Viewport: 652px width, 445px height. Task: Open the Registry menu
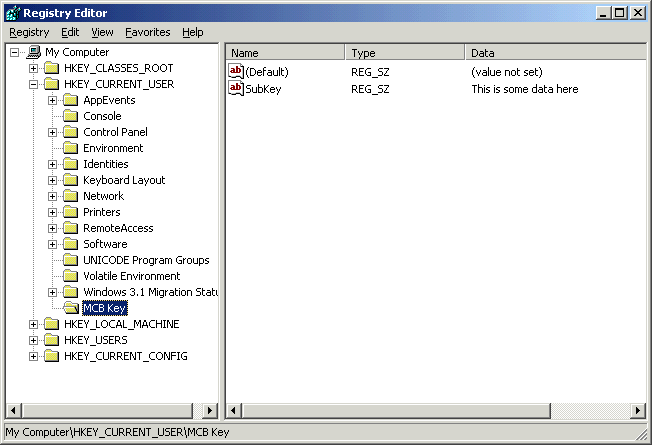pos(29,32)
